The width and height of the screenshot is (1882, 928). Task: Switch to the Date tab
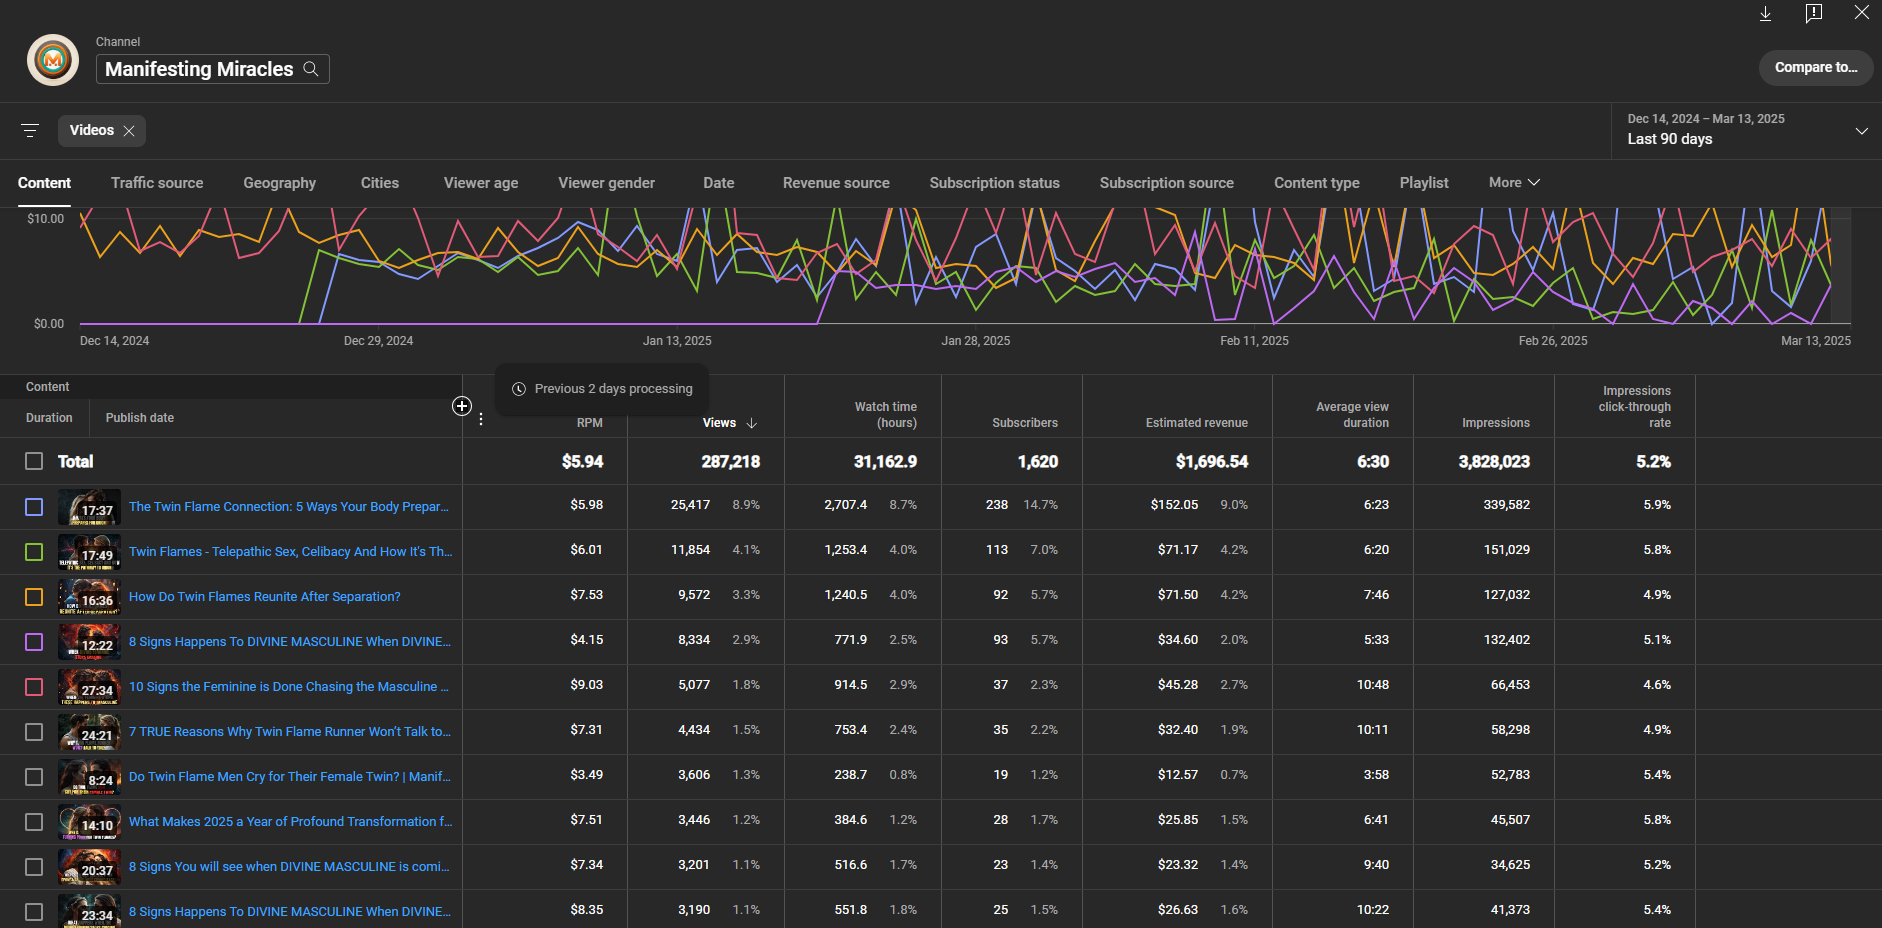pyautogui.click(x=719, y=183)
